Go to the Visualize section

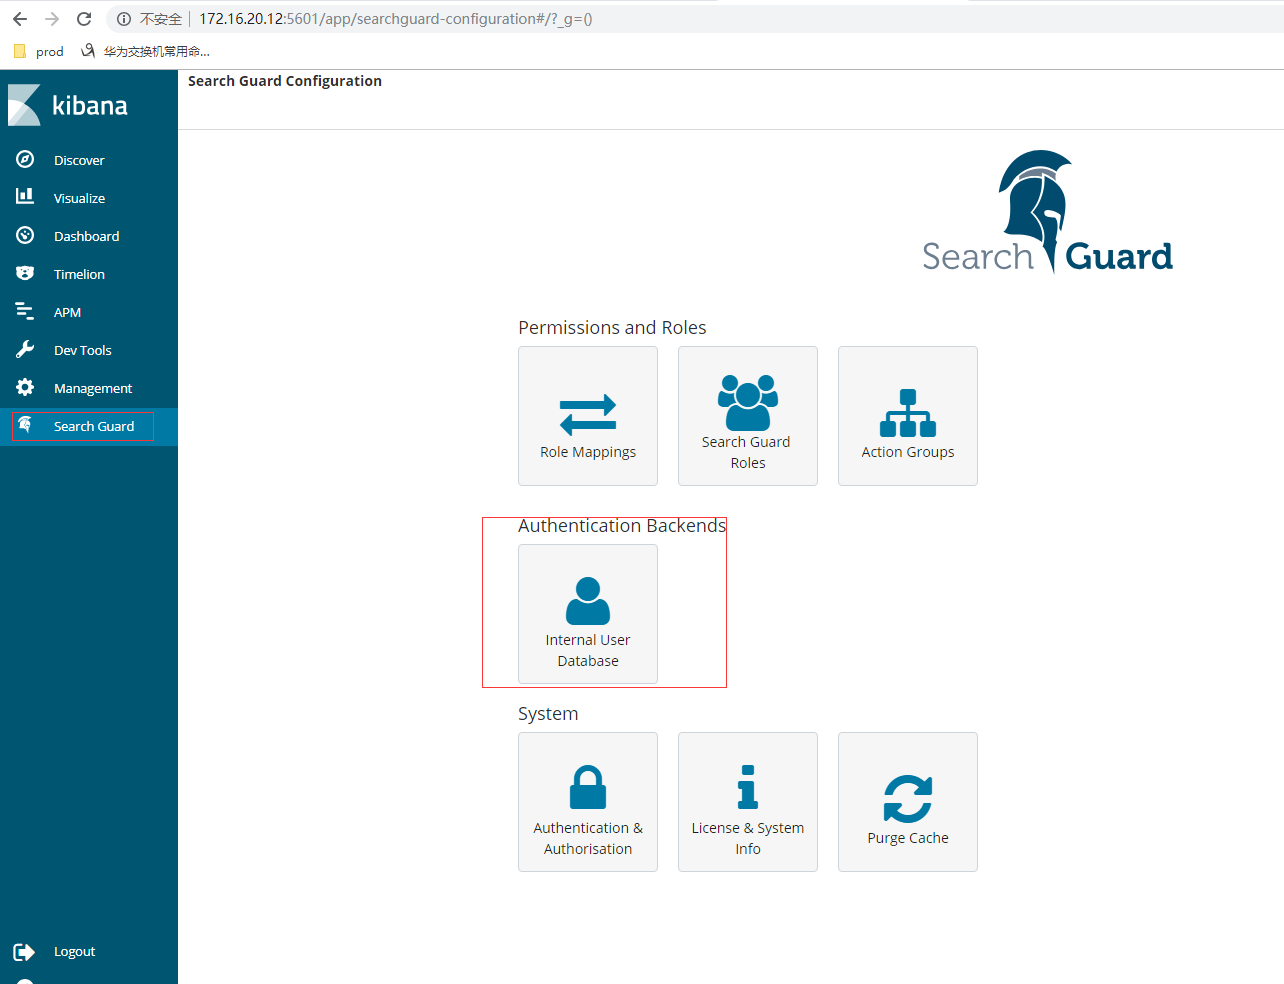click(x=79, y=198)
